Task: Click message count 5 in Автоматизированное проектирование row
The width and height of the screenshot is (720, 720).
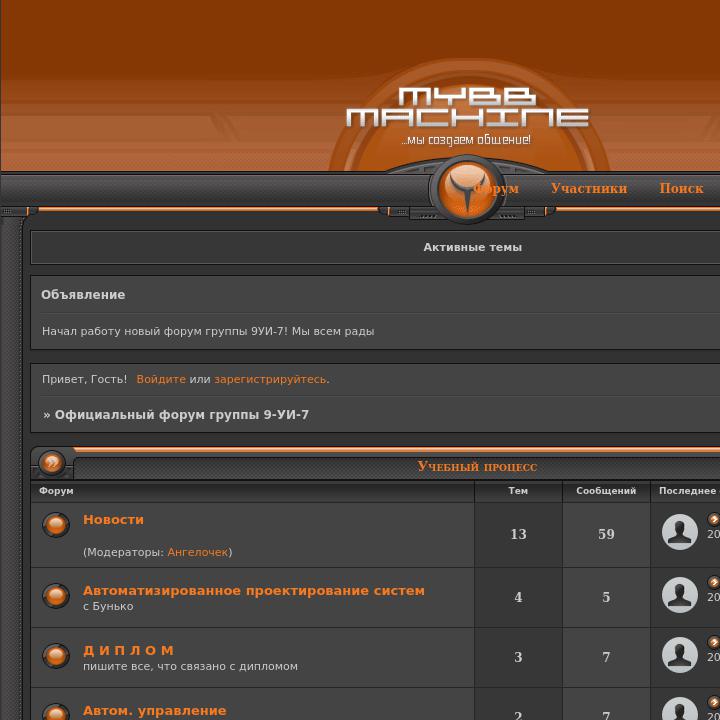Action: [606, 597]
